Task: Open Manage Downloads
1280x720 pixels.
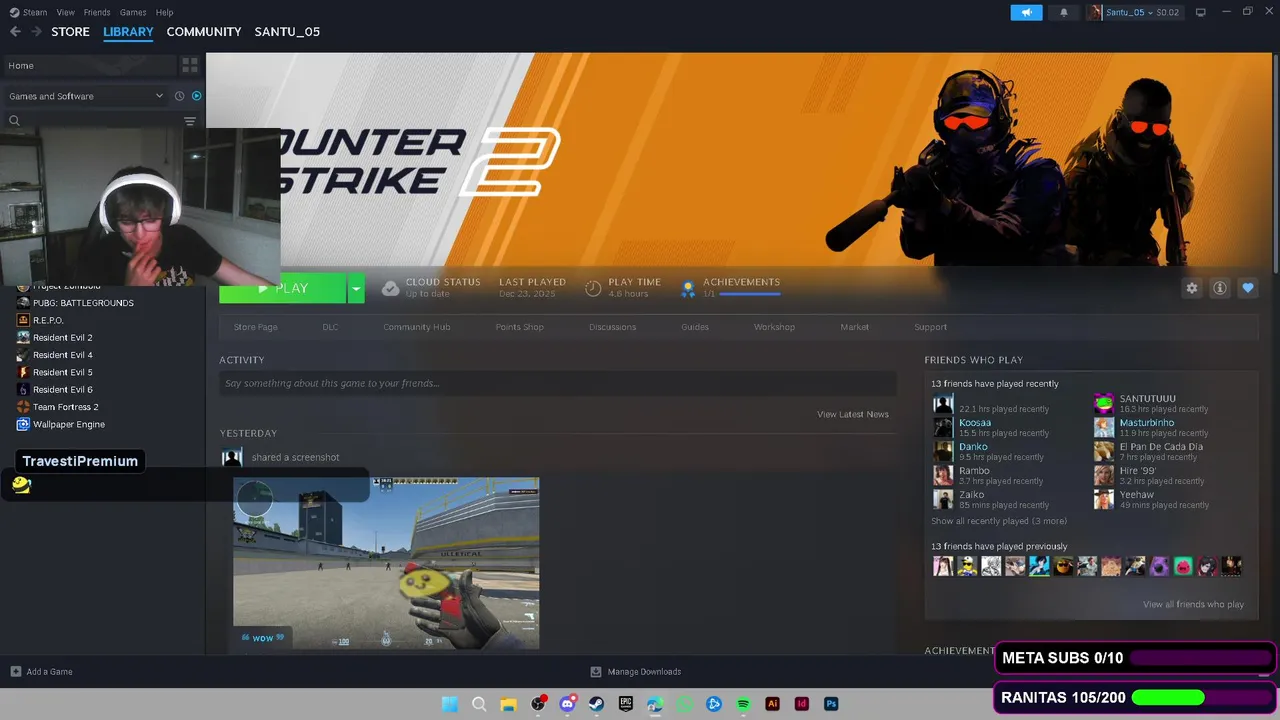Action: (636, 672)
